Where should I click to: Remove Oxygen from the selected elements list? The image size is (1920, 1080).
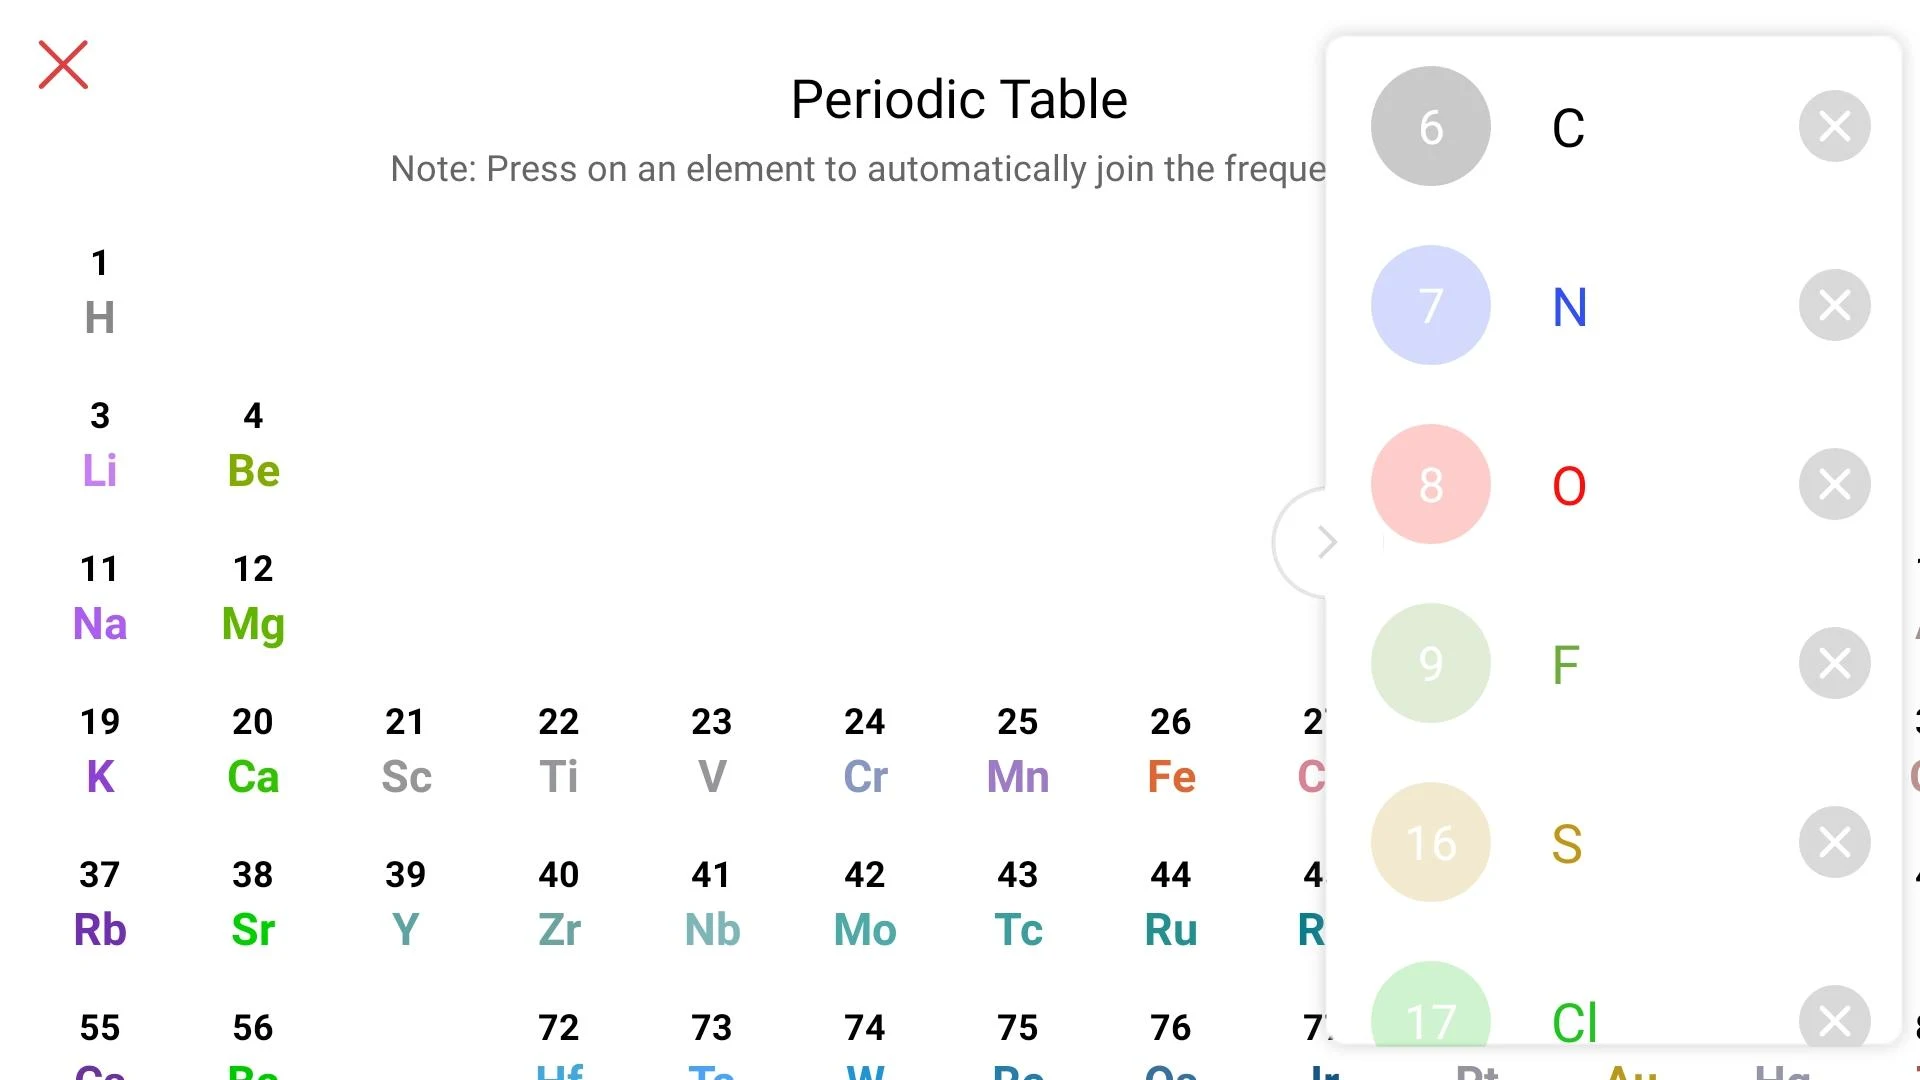point(1834,485)
